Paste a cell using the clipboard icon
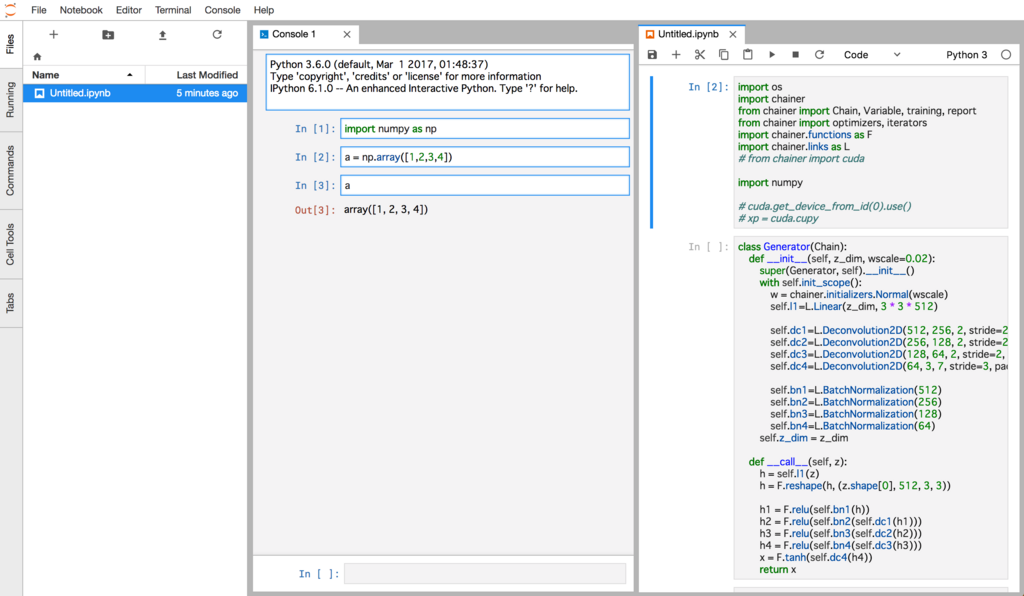1024x596 pixels. click(x=746, y=54)
